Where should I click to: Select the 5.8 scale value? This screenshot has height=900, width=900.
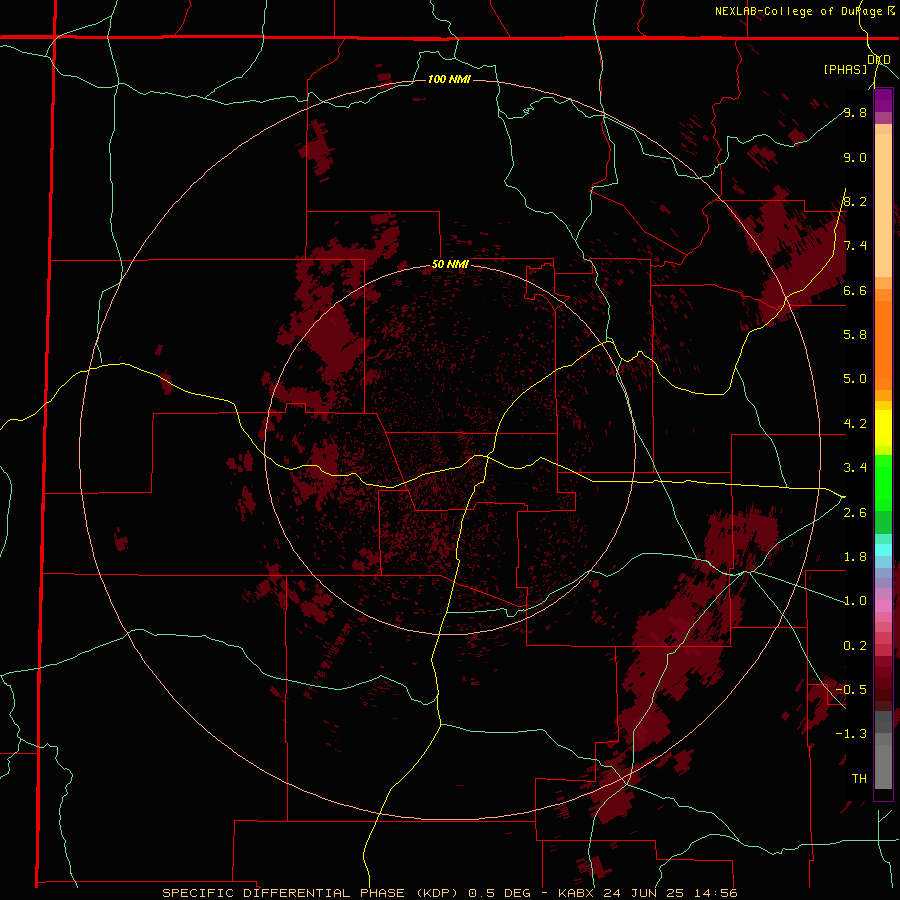[855, 335]
